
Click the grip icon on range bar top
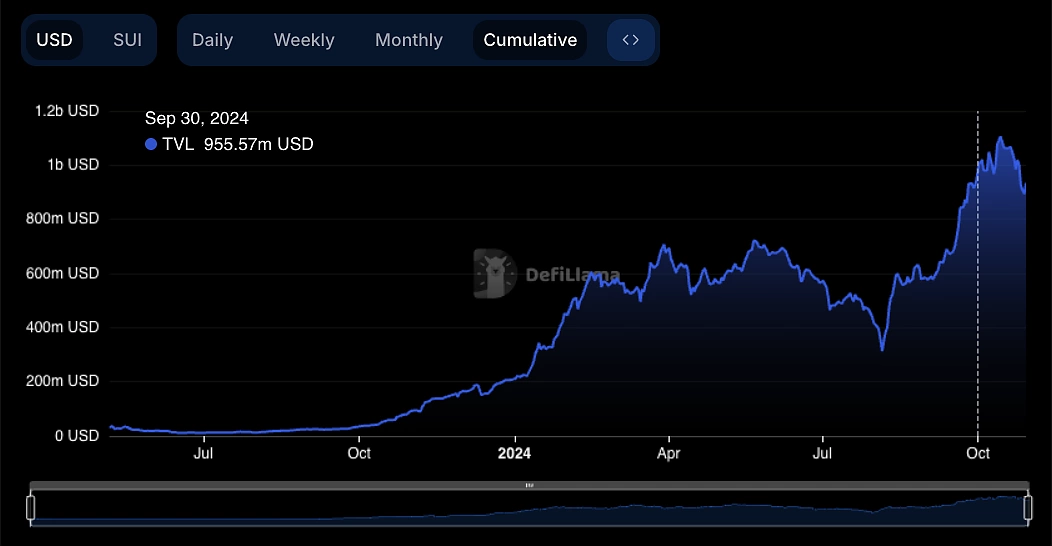pos(529,485)
